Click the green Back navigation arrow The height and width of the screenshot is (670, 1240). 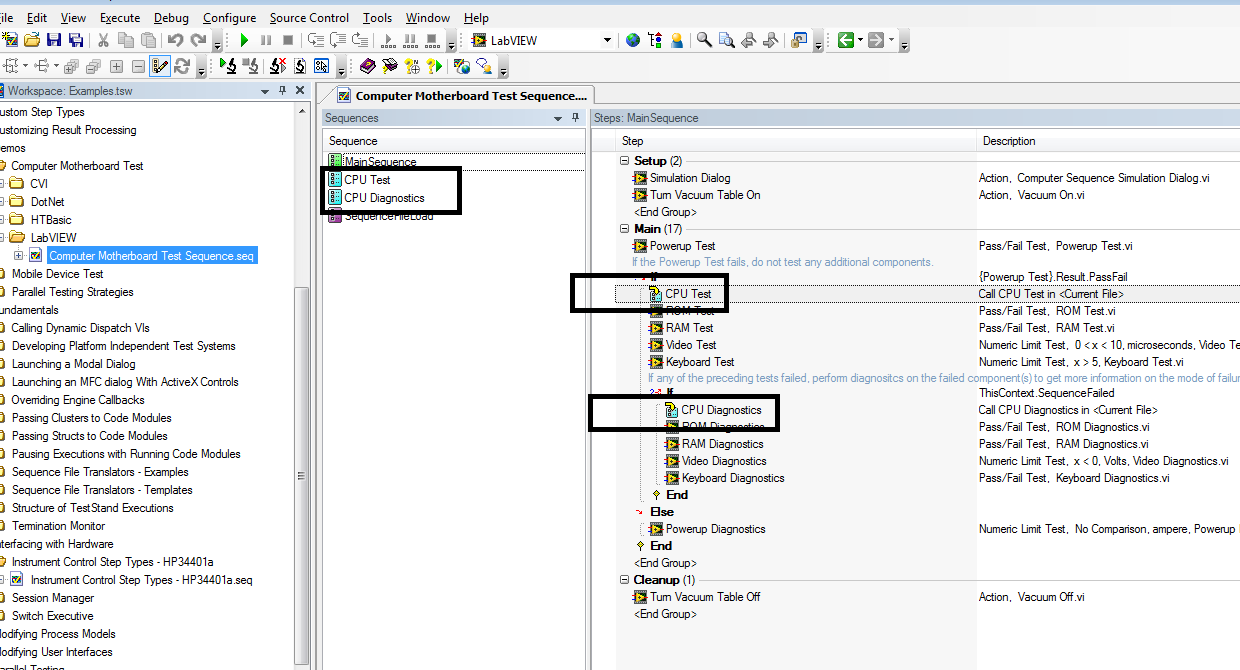point(846,40)
